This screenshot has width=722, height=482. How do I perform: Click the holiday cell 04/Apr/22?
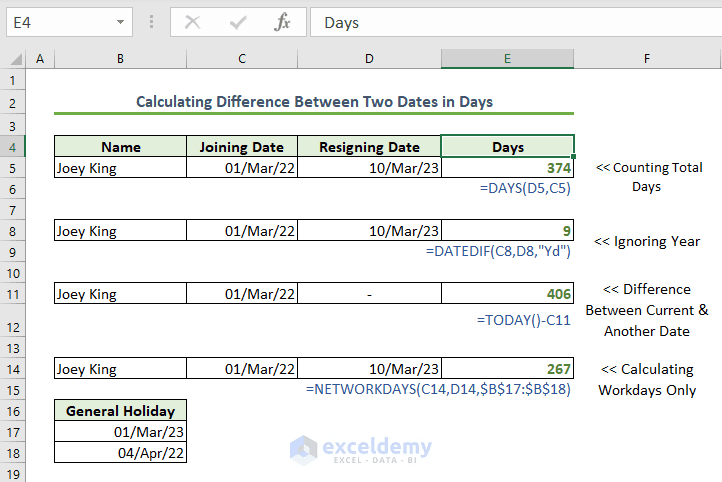[121, 453]
